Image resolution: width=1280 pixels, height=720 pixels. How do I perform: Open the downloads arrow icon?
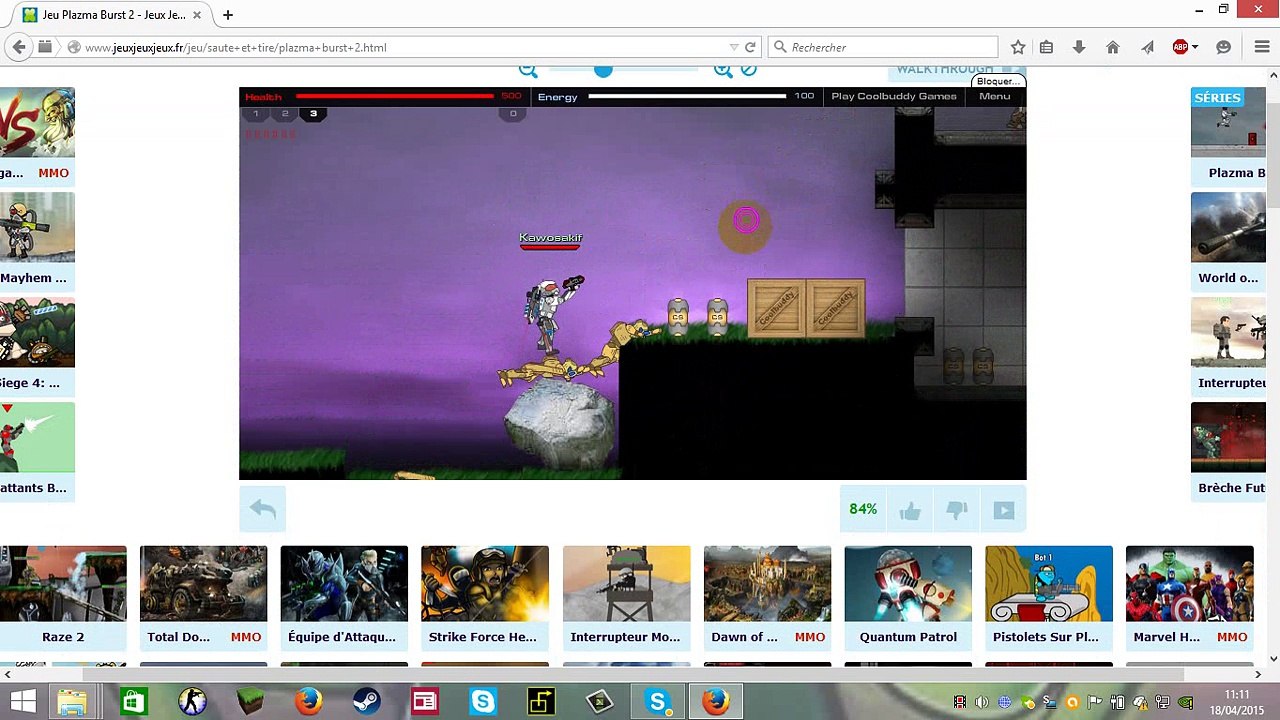[1079, 47]
